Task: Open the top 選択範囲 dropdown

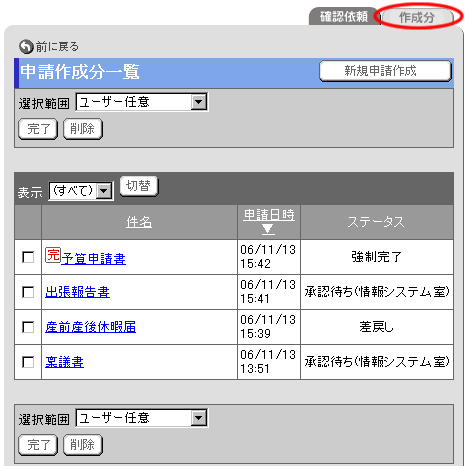Action: 142,102
